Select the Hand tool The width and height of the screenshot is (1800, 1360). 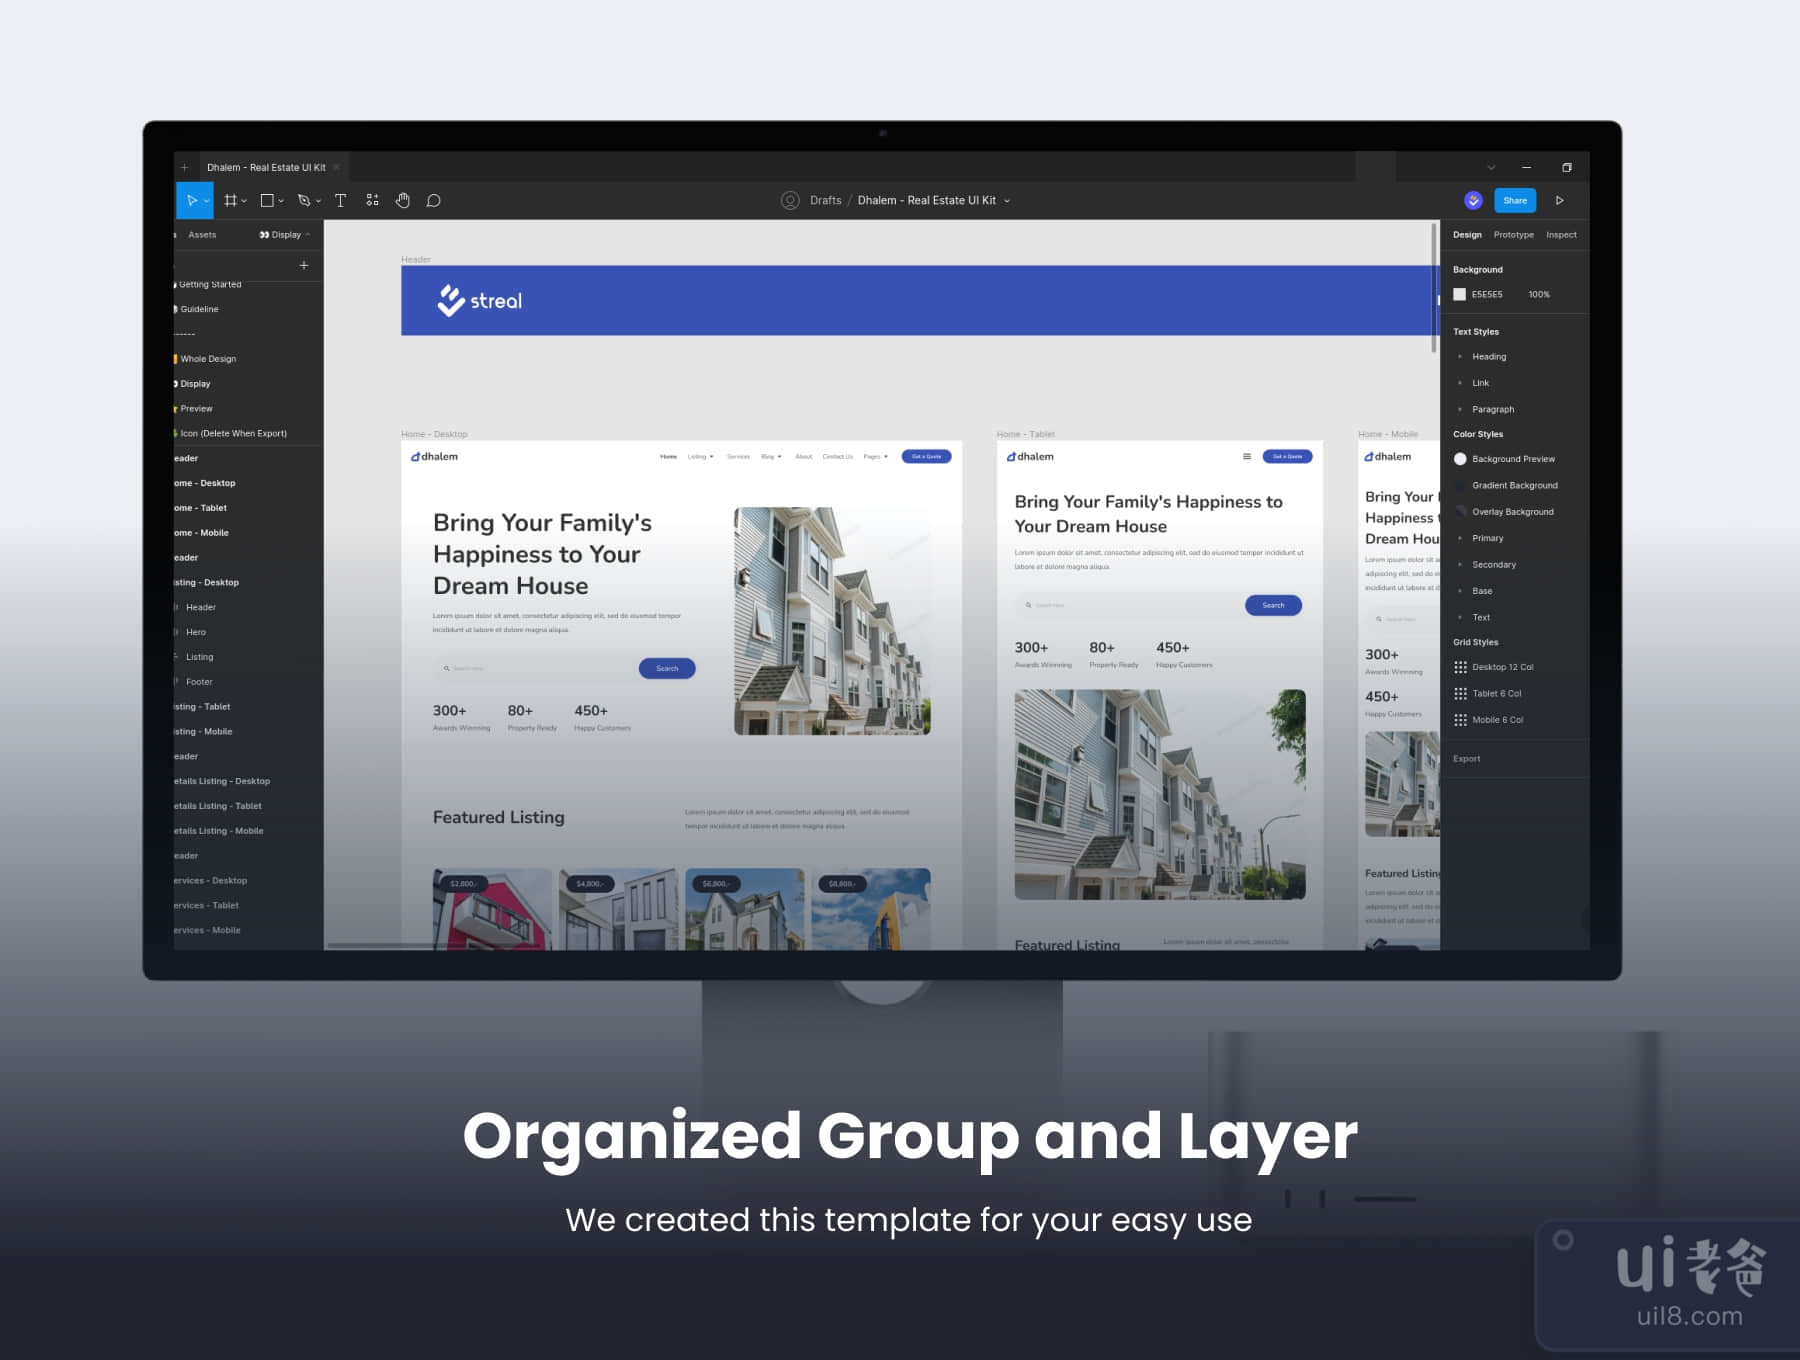[403, 201]
